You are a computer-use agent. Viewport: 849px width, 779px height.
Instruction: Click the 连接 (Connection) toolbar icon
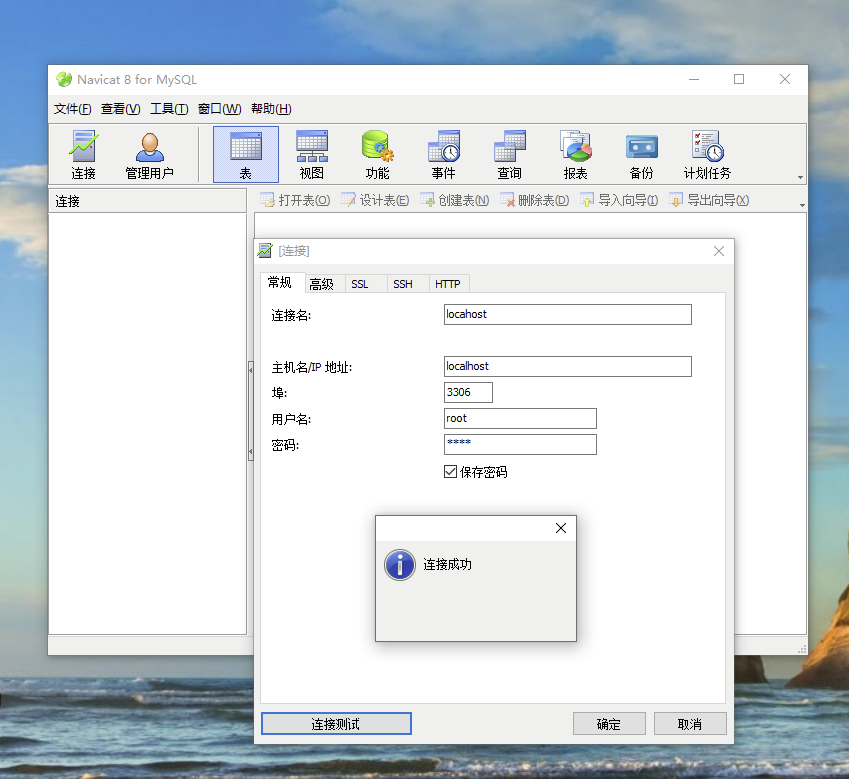tap(83, 155)
